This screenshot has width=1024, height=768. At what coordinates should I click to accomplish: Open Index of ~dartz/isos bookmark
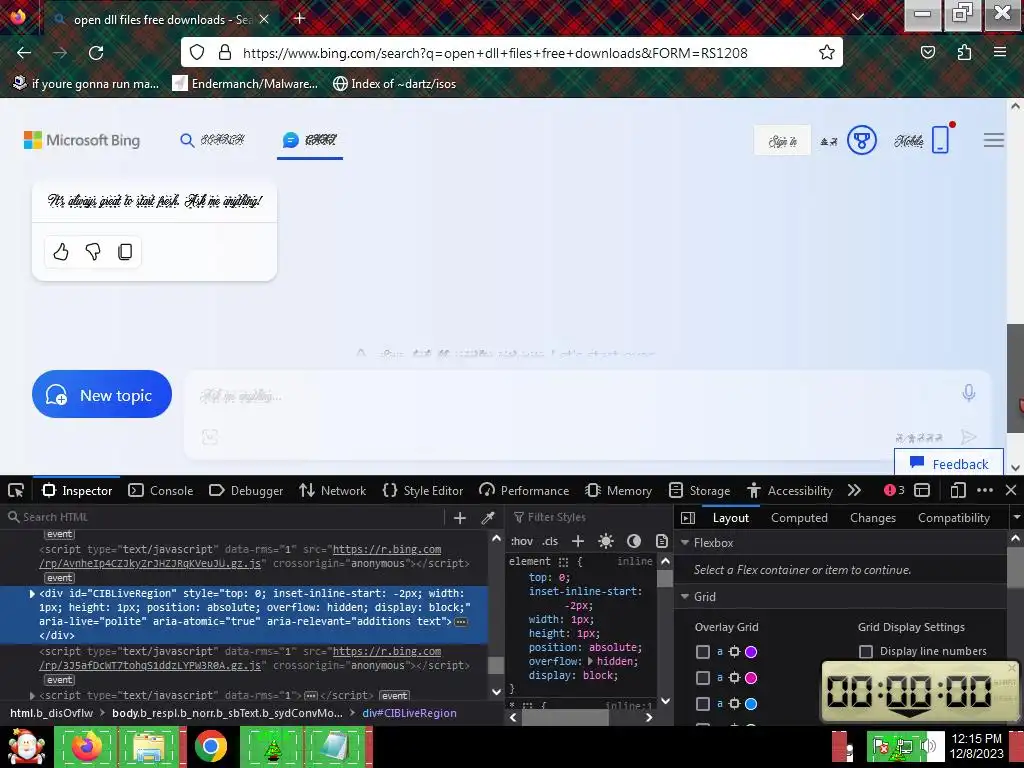[x=394, y=84]
